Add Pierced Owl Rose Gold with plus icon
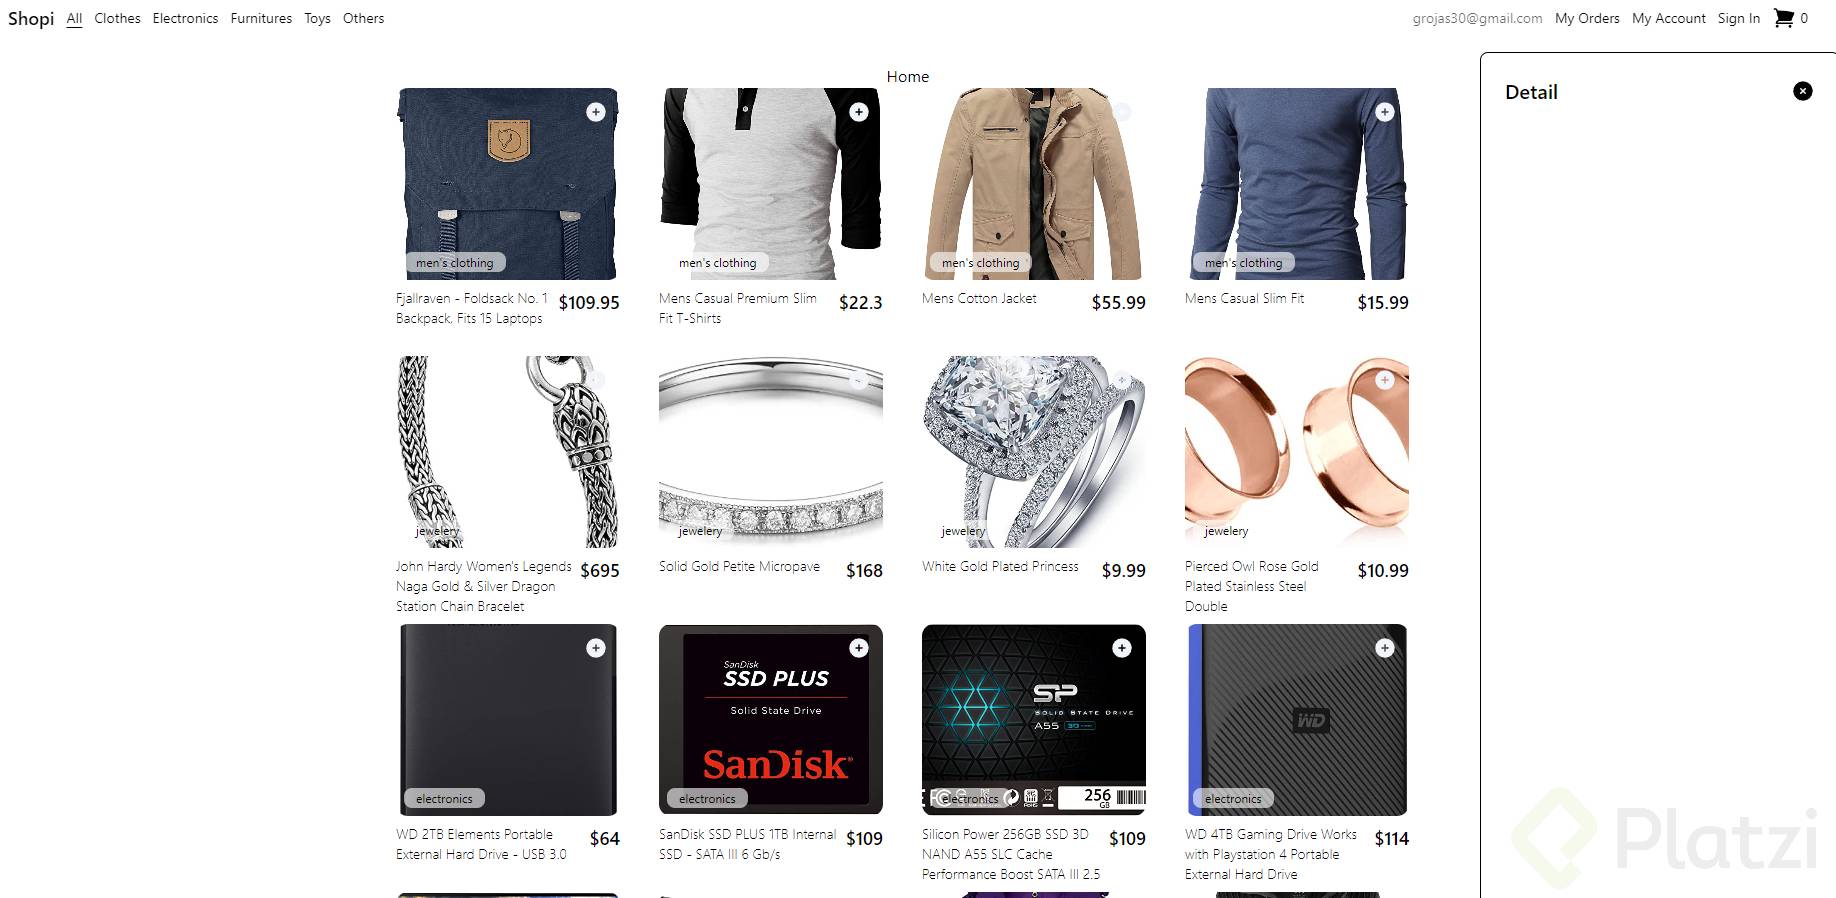The width and height of the screenshot is (1836, 898). [1385, 380]
